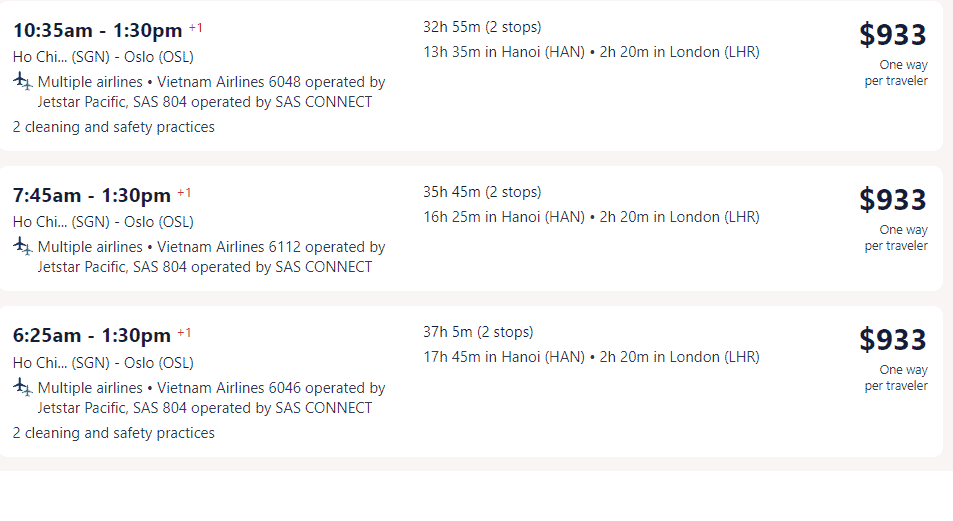
Task: Select the 6:25am - 1:30pm flight
Action: pos(471,382)
